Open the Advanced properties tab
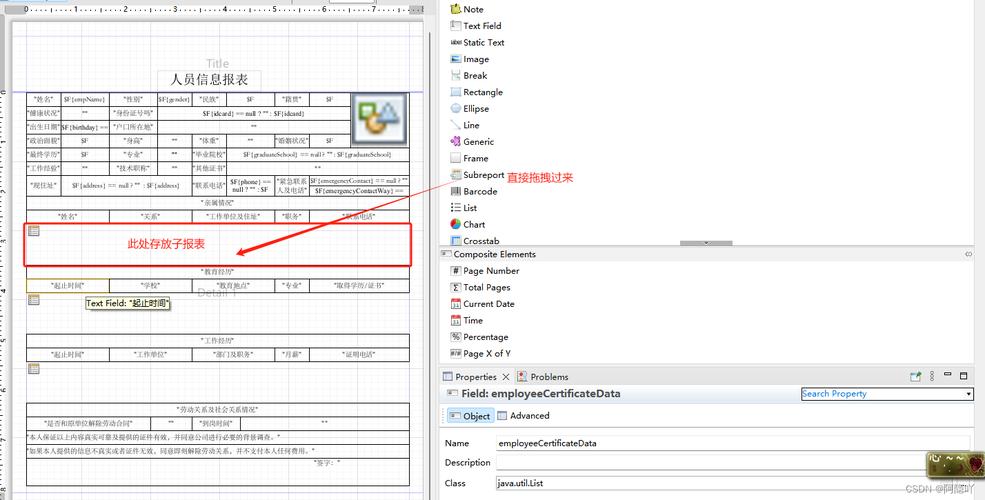This screenshot has height=500, width=985. 529,416
